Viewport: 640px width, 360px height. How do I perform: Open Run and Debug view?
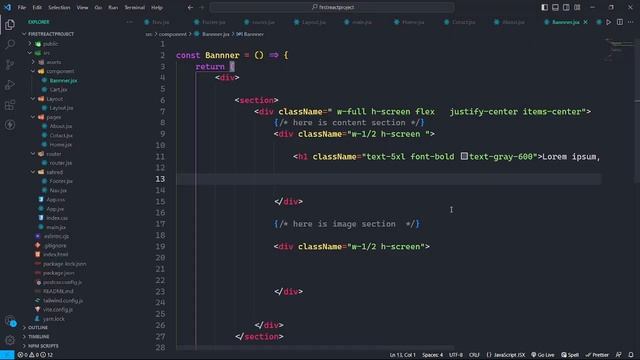coord(10,84)
